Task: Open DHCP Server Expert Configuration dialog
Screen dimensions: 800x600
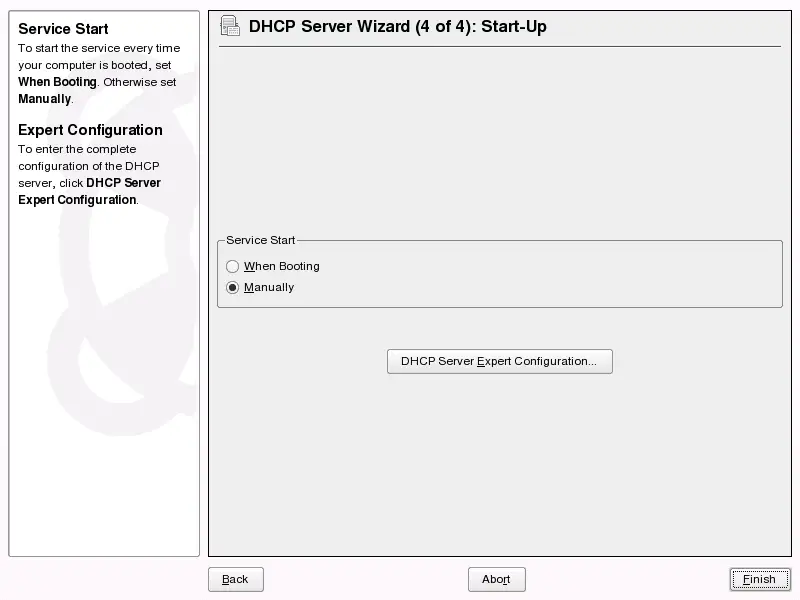Action: [x=499, y=361]
